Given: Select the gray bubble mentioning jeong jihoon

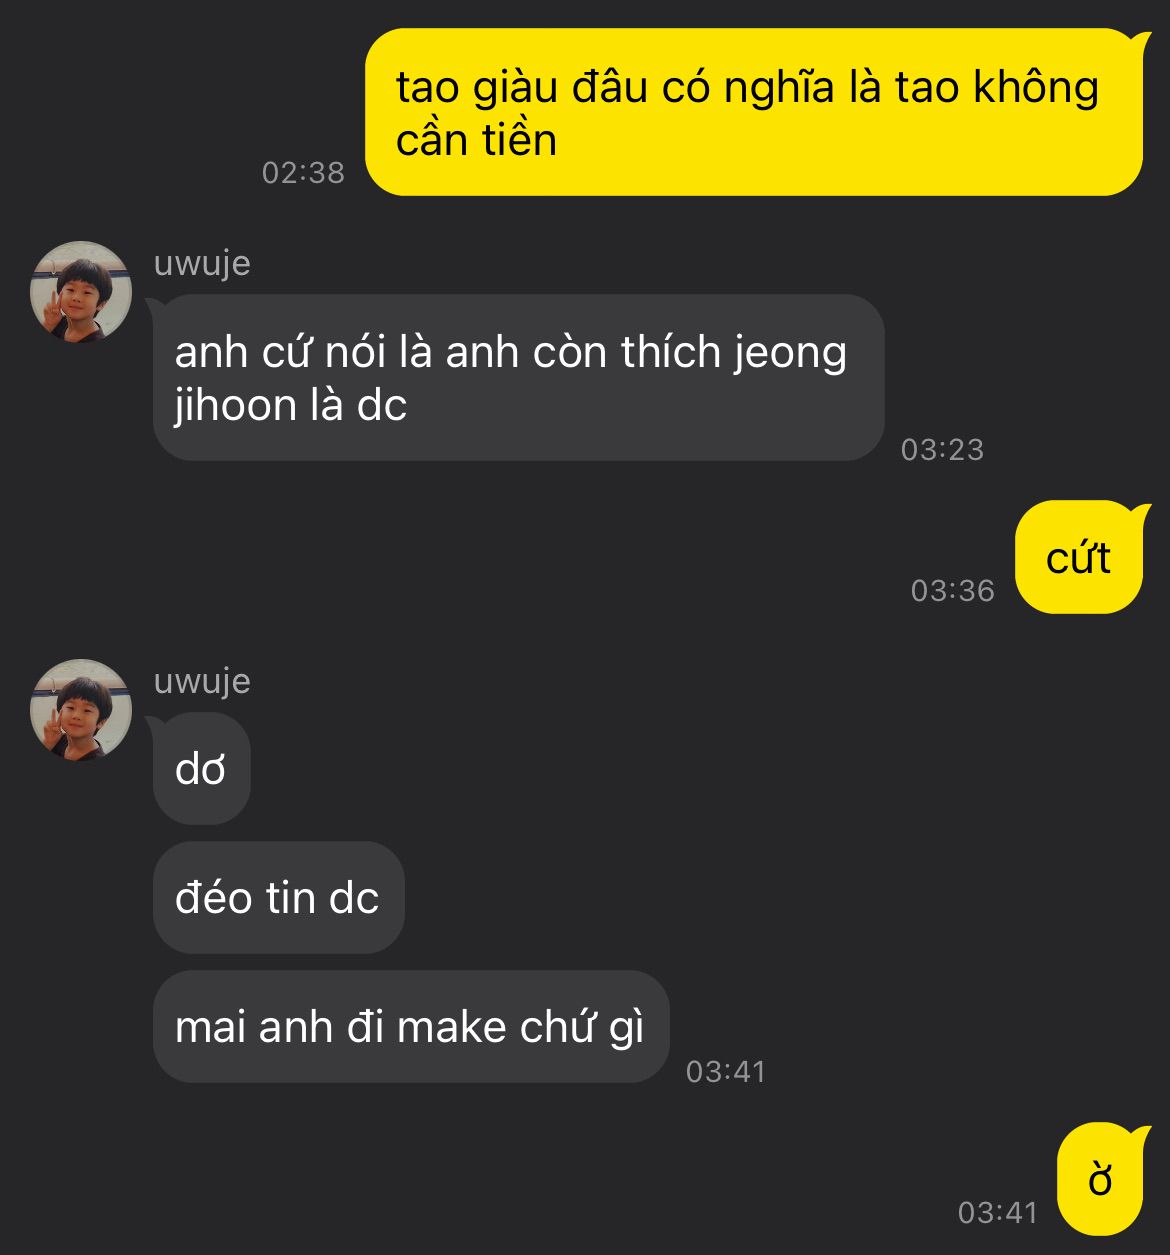Looking at the screenshot, I should point(518,378).
